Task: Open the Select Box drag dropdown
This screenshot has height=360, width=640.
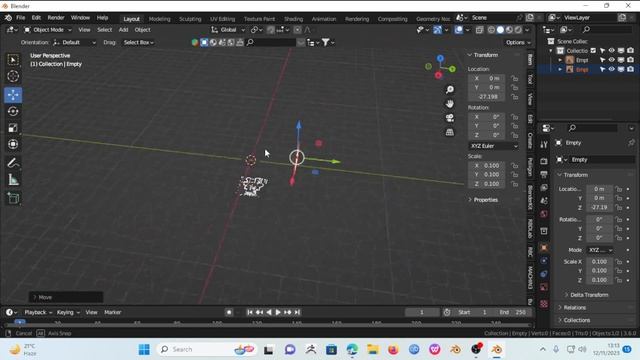Action: click(x=138, y=42)
